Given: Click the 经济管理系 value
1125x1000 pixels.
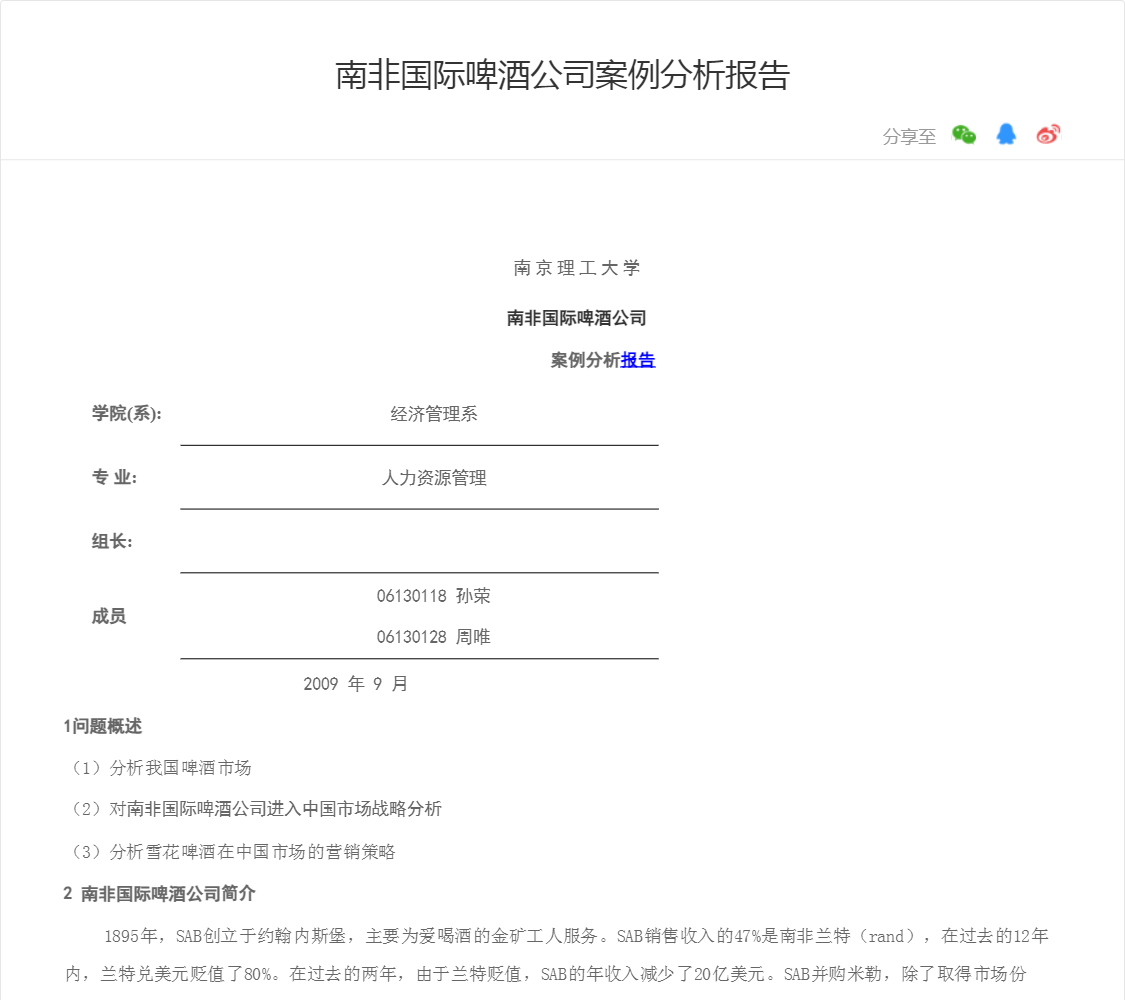Looking at the screenshot, I should tap(434, 414).
